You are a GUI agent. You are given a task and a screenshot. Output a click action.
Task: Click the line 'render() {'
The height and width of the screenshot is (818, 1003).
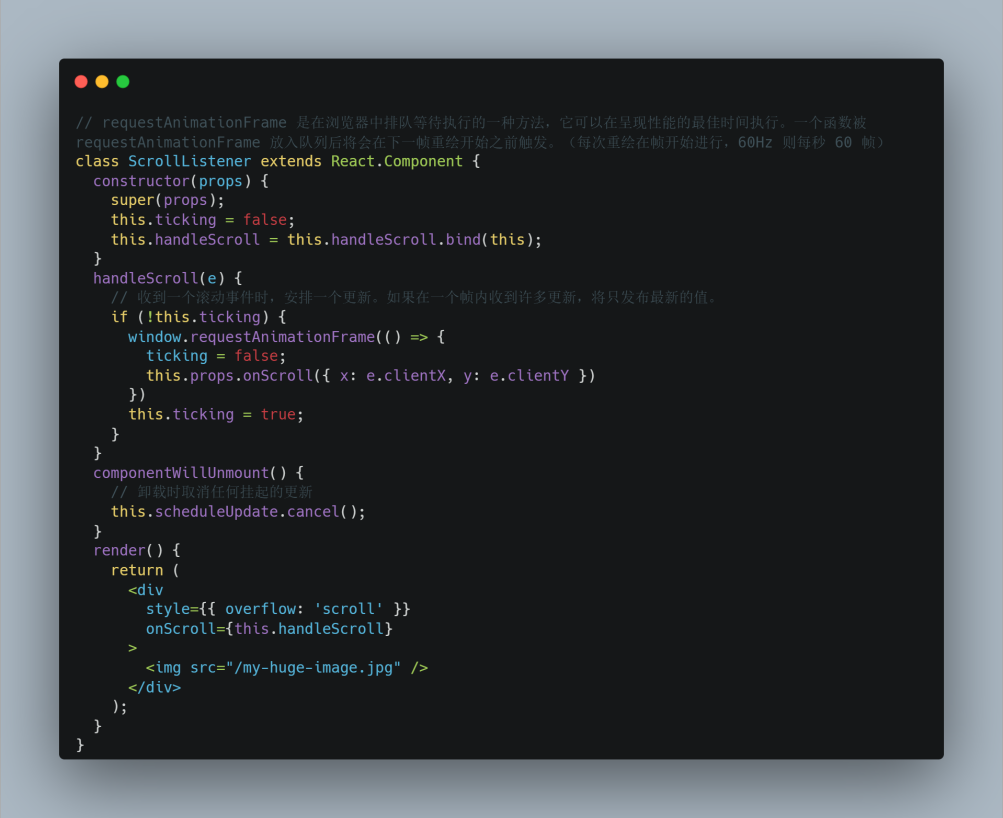pos(137,550)
